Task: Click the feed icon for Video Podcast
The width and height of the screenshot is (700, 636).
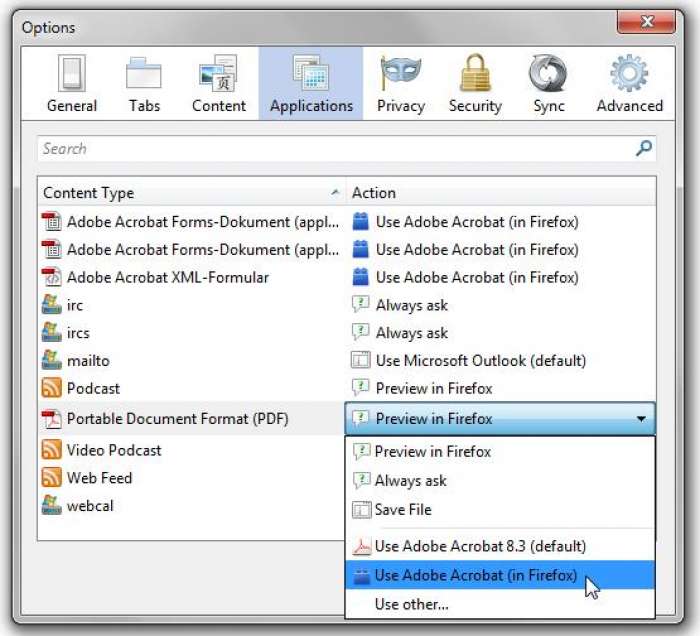Action: coord(51,450)
